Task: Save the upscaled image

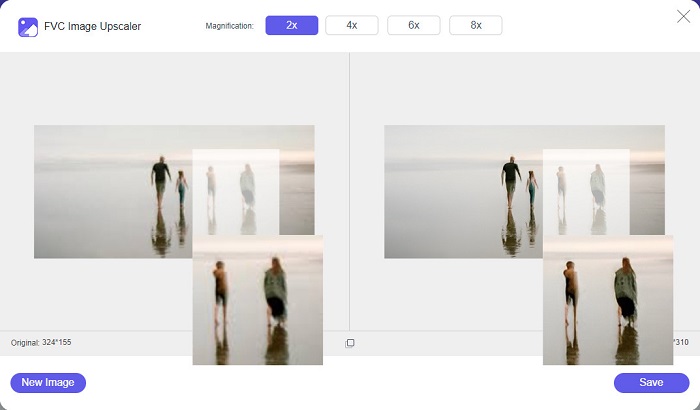Action: pos(651,382)
